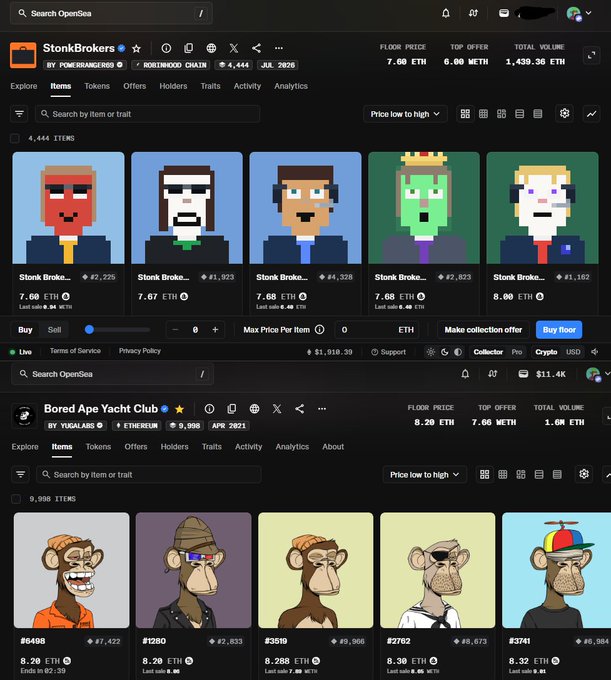
Task: Open Bored Ape Yacht Club more options ellipsis
Action: click(x=322, y=409)
